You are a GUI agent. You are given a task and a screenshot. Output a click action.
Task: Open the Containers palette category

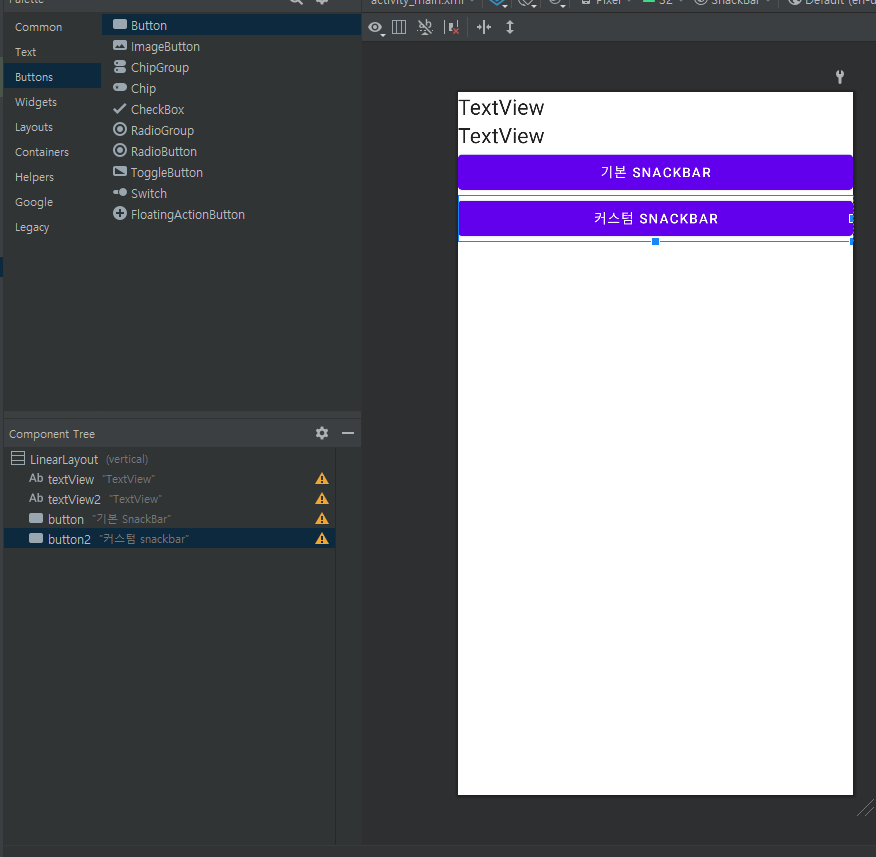tap(53, 152)
